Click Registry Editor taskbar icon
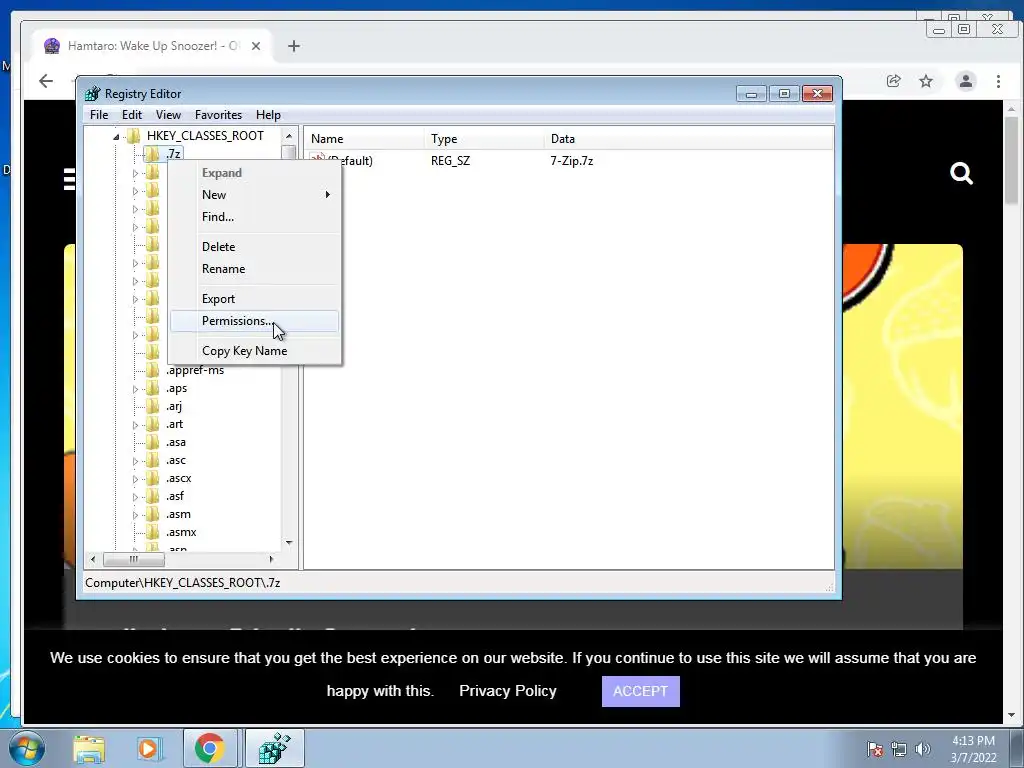Viewport: 1024px width, 768px height. tap(274, 748)
